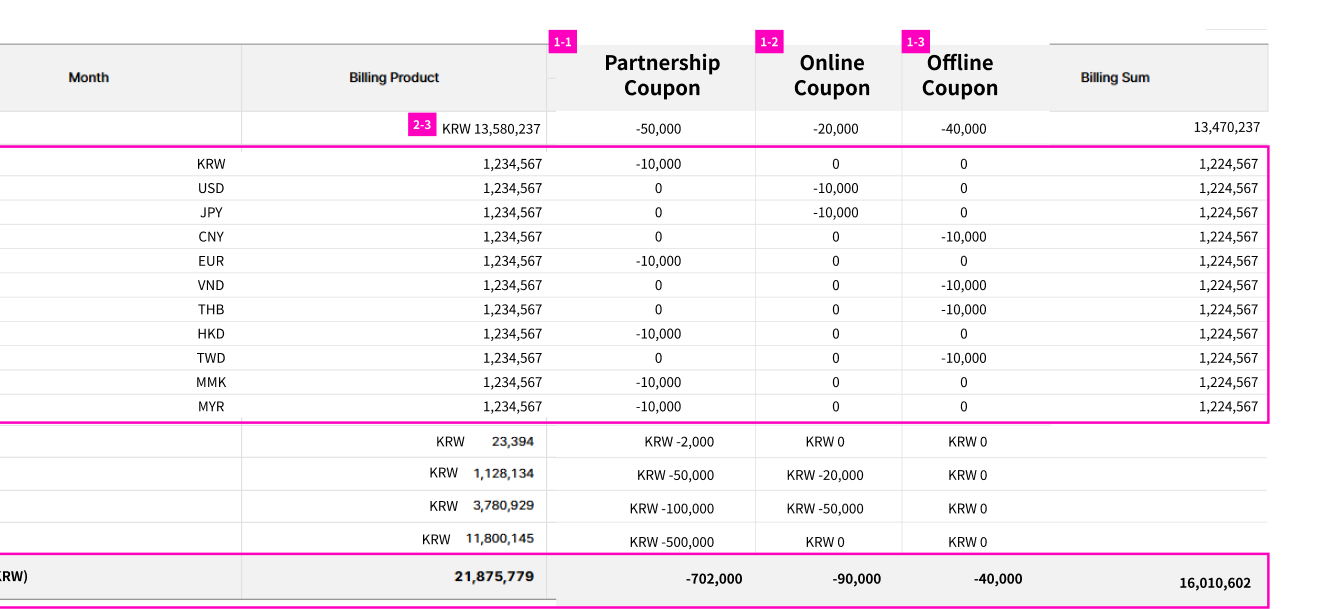Select the USD currency row label
This screenshot has height=609, width=1319.
(211, 188)
